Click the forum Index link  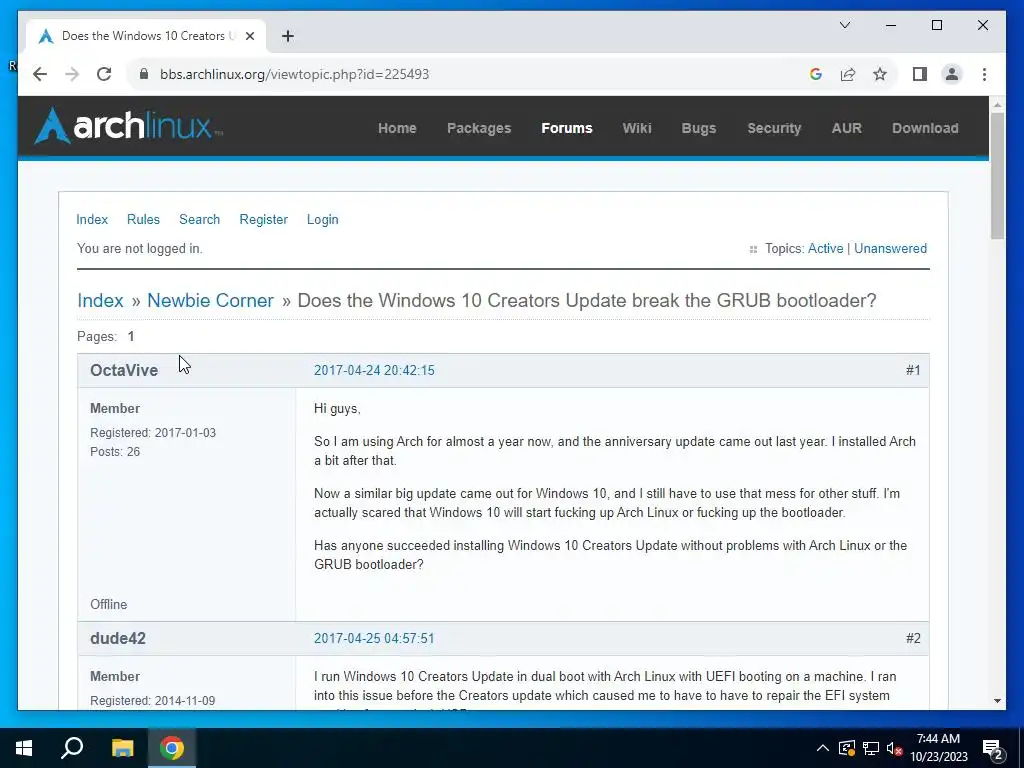coord(92,219)
